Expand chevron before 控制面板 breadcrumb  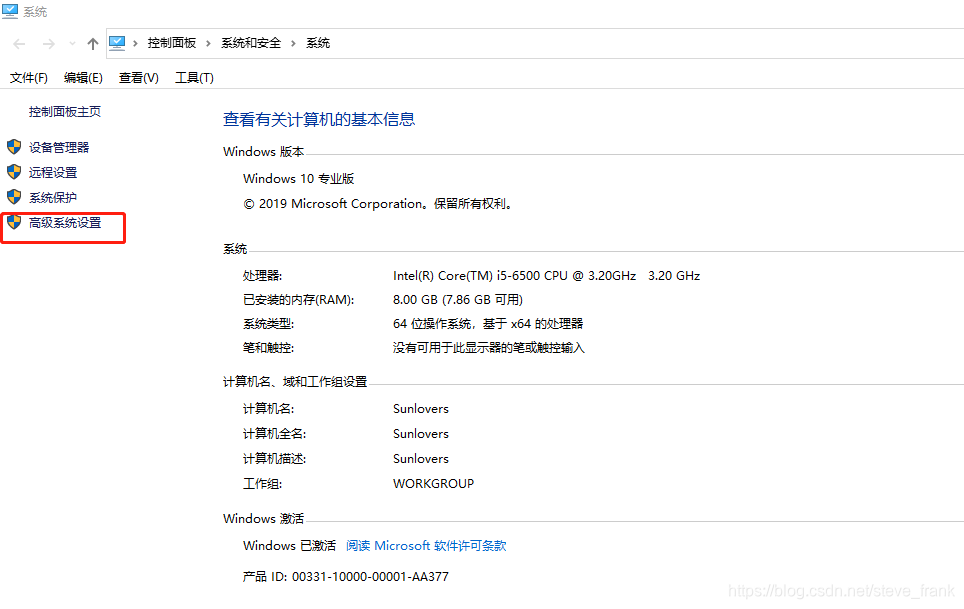click(x=135, y=43)
